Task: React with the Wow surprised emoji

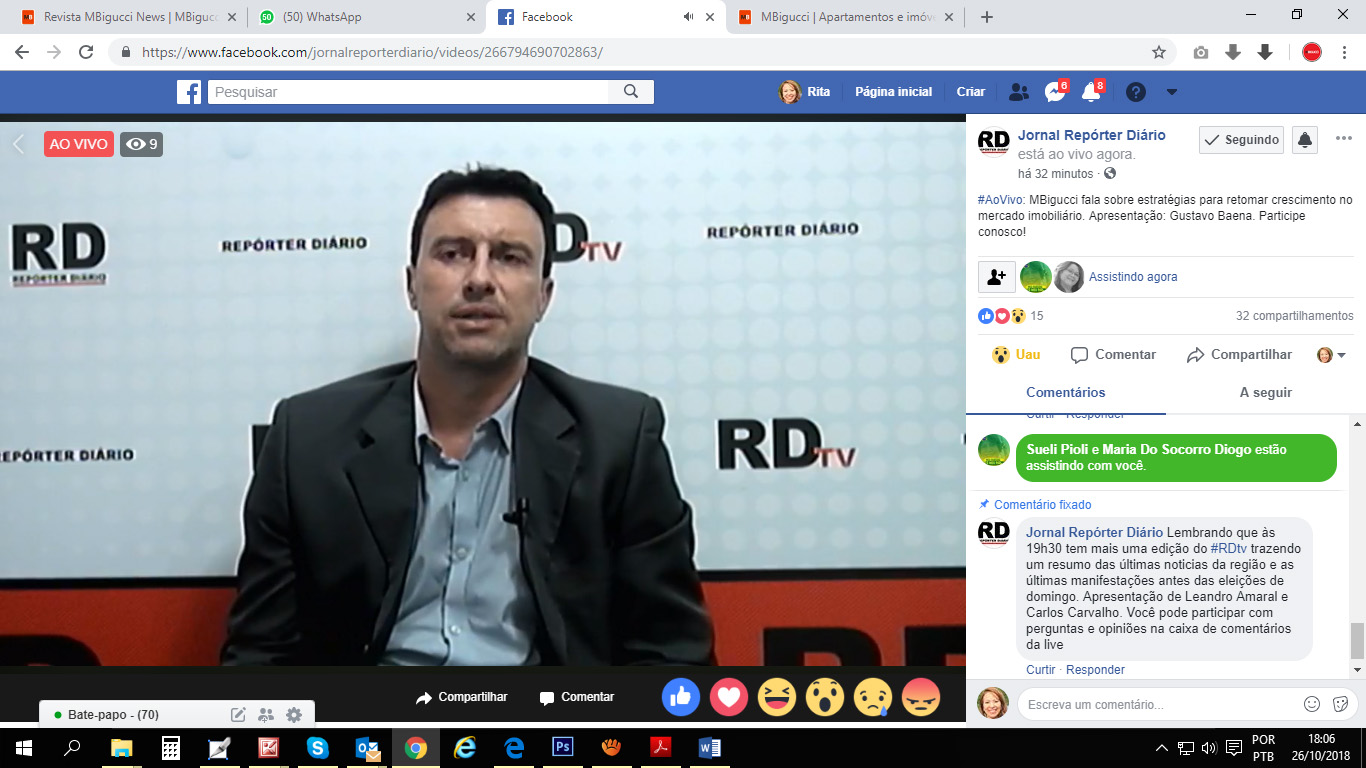Action: point(825,697)
